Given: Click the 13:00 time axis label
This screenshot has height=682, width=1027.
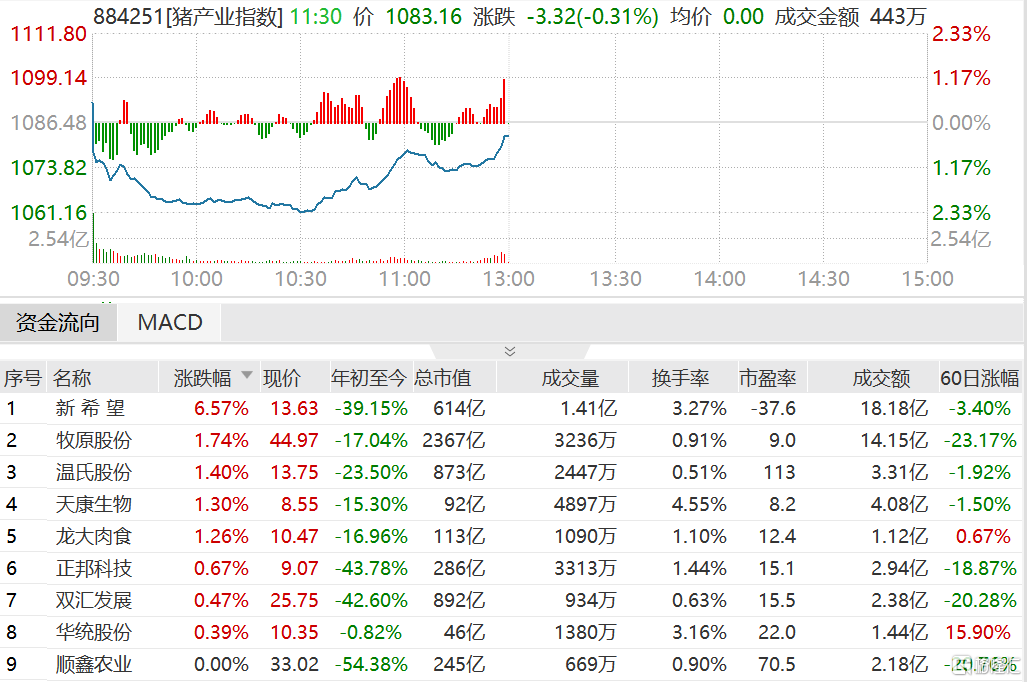Looking at the screenshot, I should tap(508, 278).
